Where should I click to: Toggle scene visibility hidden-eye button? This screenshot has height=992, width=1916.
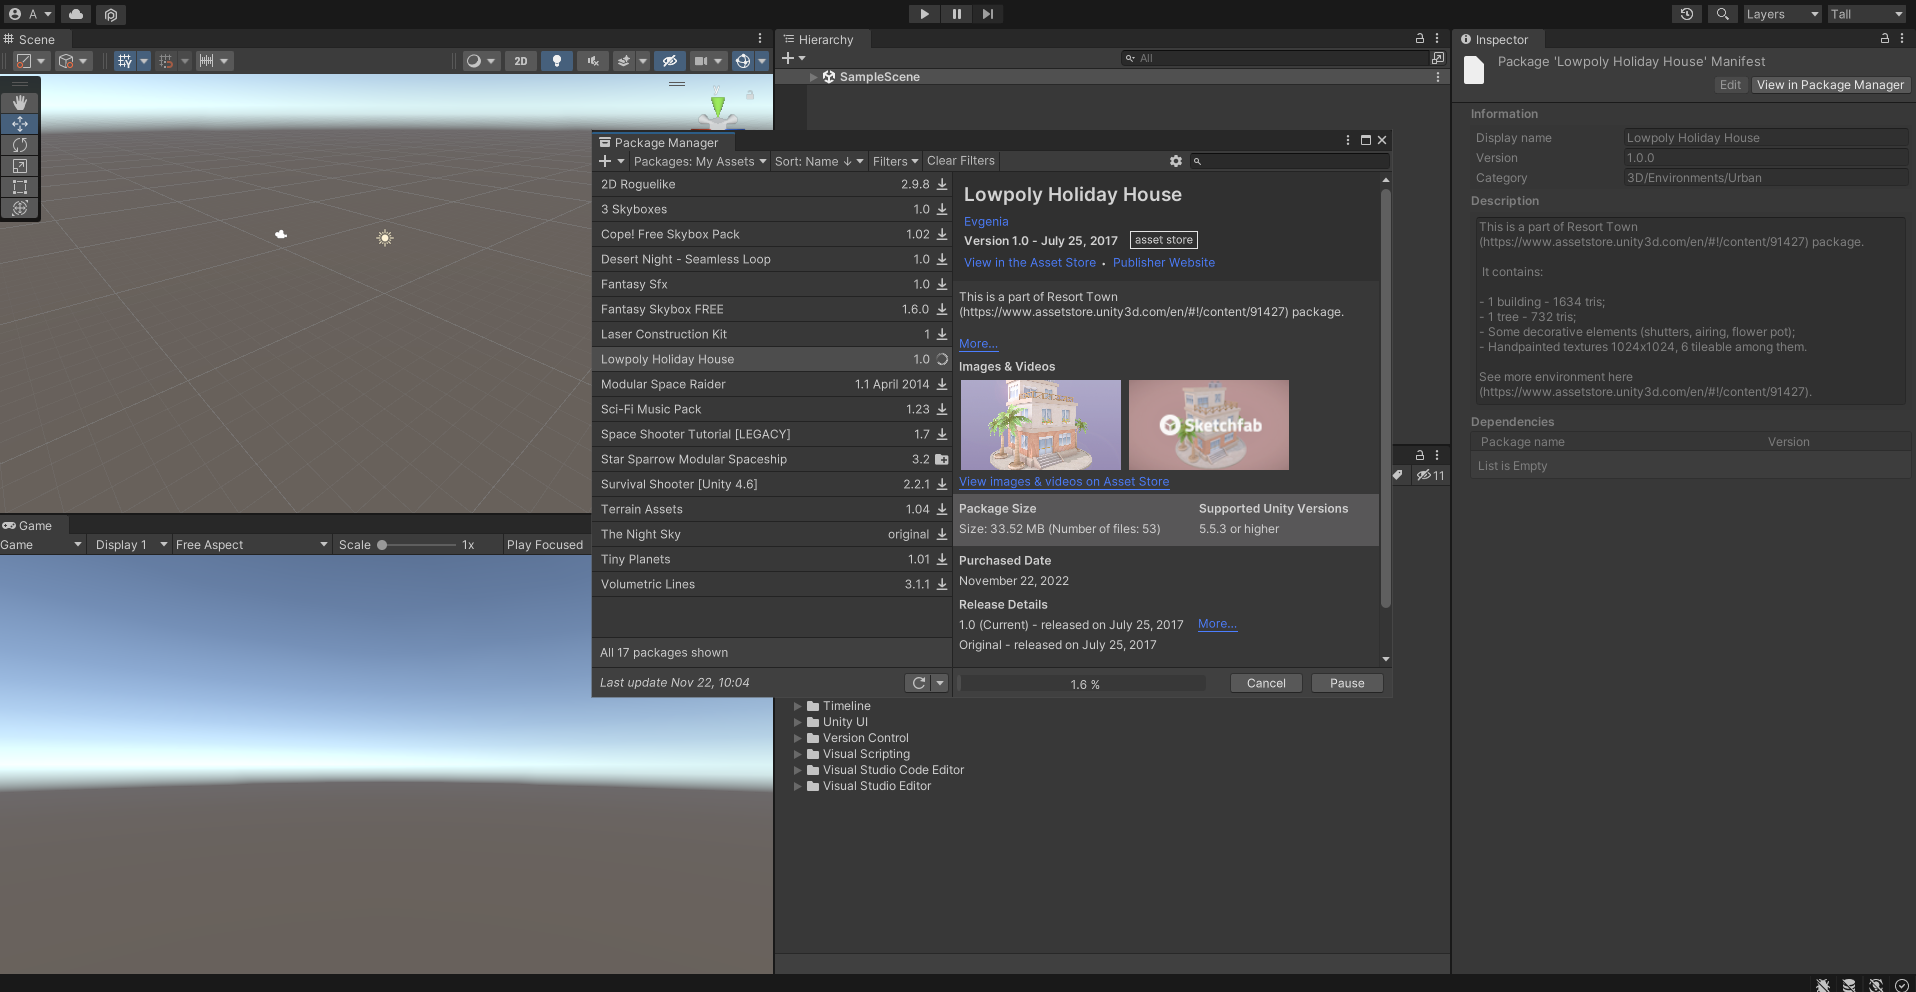point(670,61)
